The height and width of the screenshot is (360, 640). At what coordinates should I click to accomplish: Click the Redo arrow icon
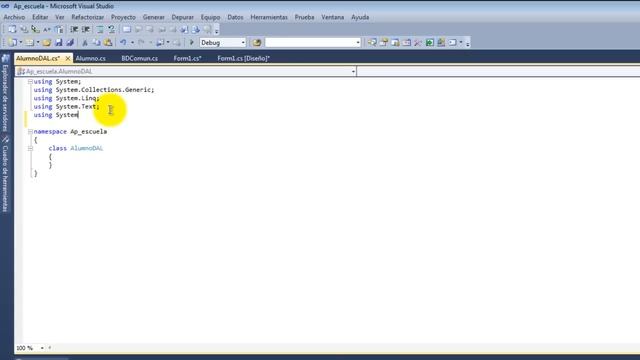[141, 42]
